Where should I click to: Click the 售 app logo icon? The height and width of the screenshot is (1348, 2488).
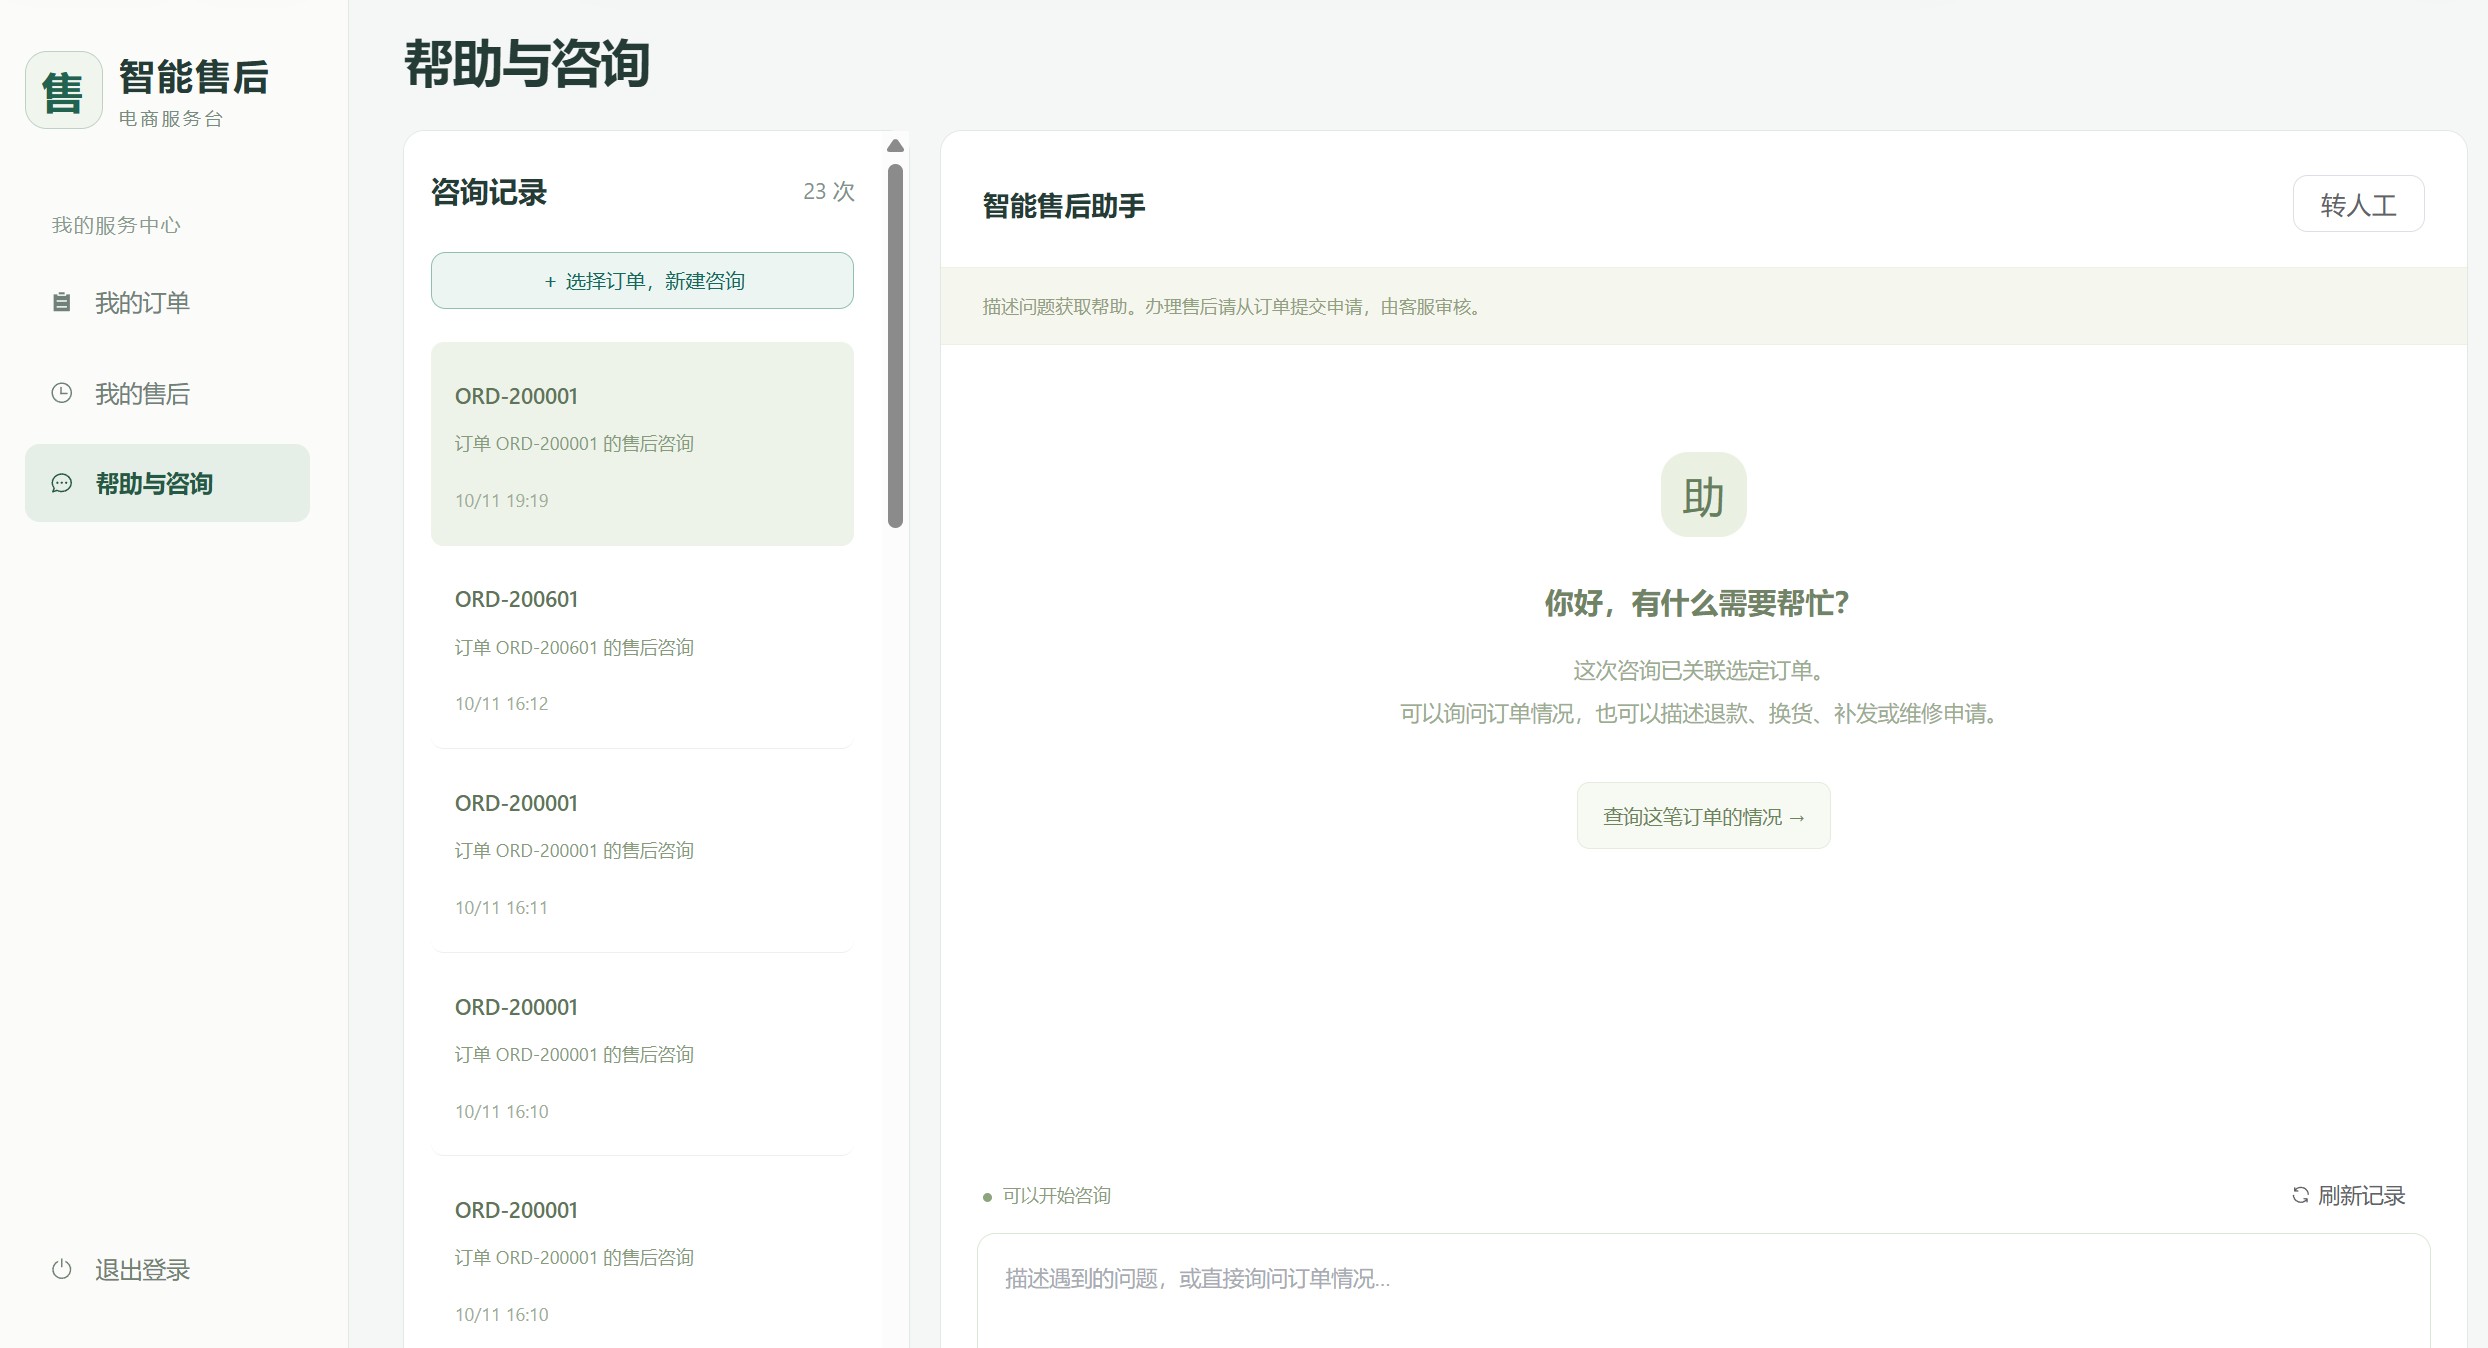coord(64,91)
